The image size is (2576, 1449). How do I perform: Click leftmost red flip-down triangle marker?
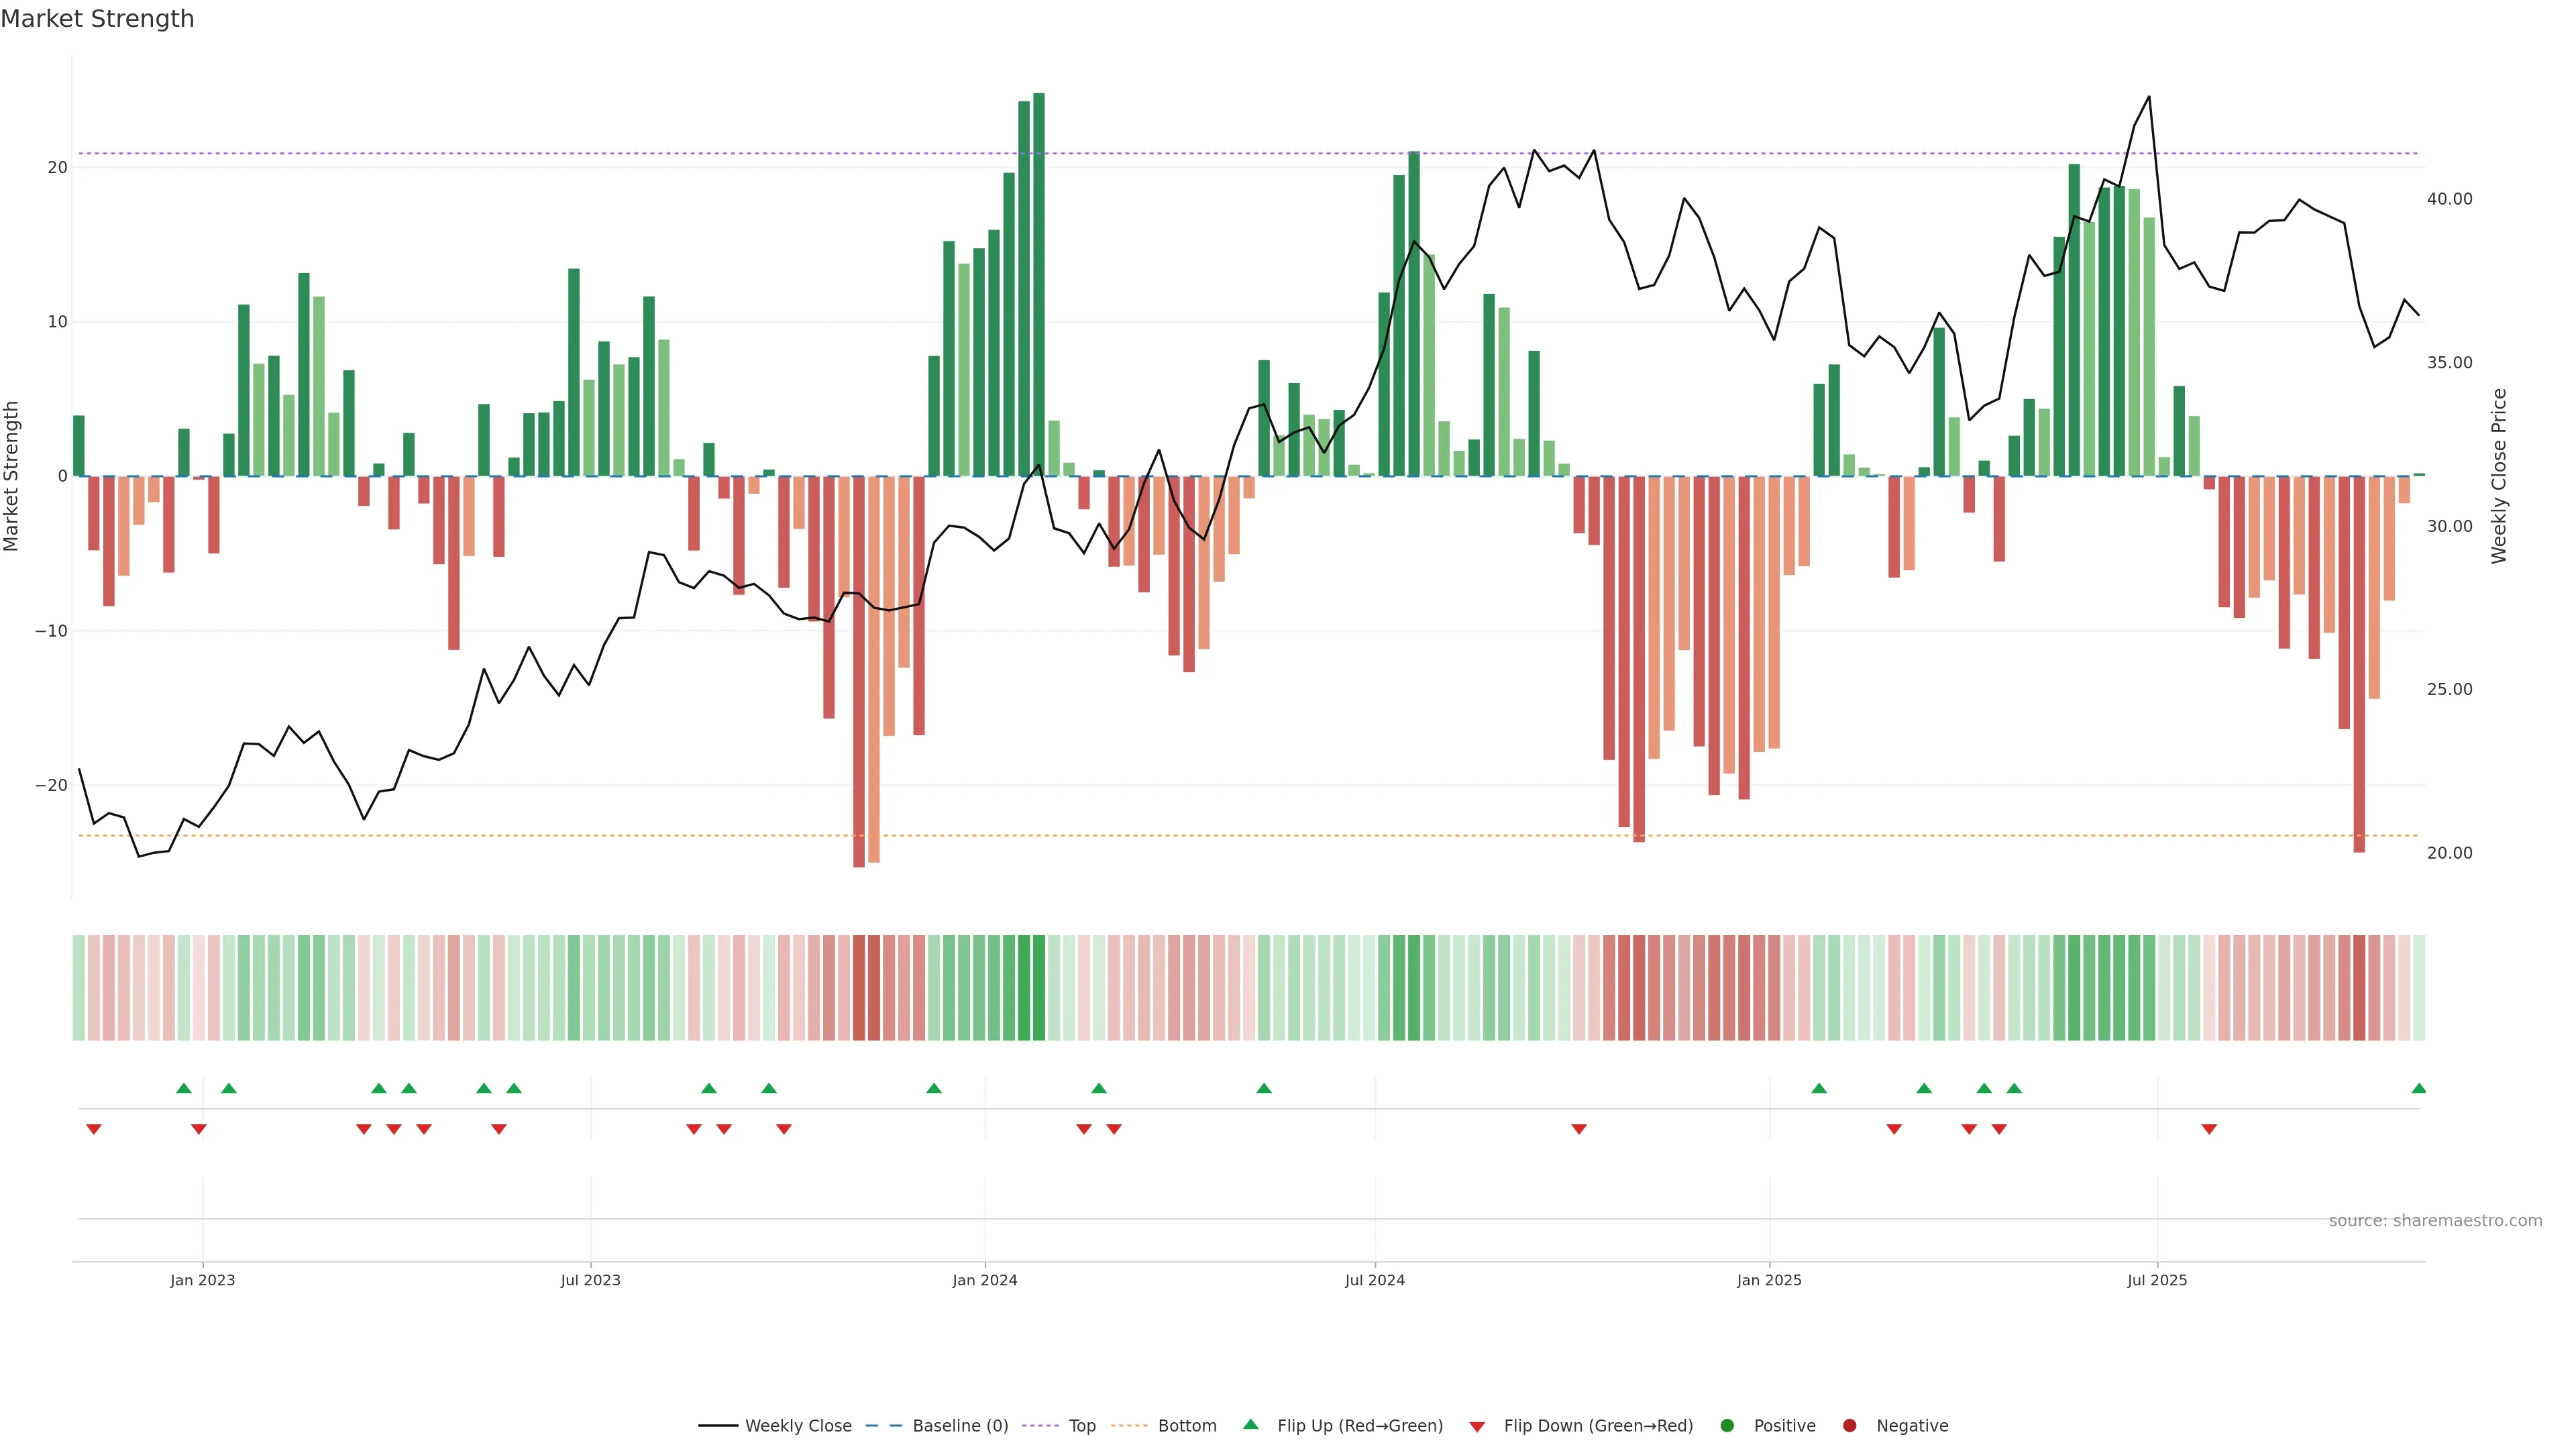(x=94, y=1129)
